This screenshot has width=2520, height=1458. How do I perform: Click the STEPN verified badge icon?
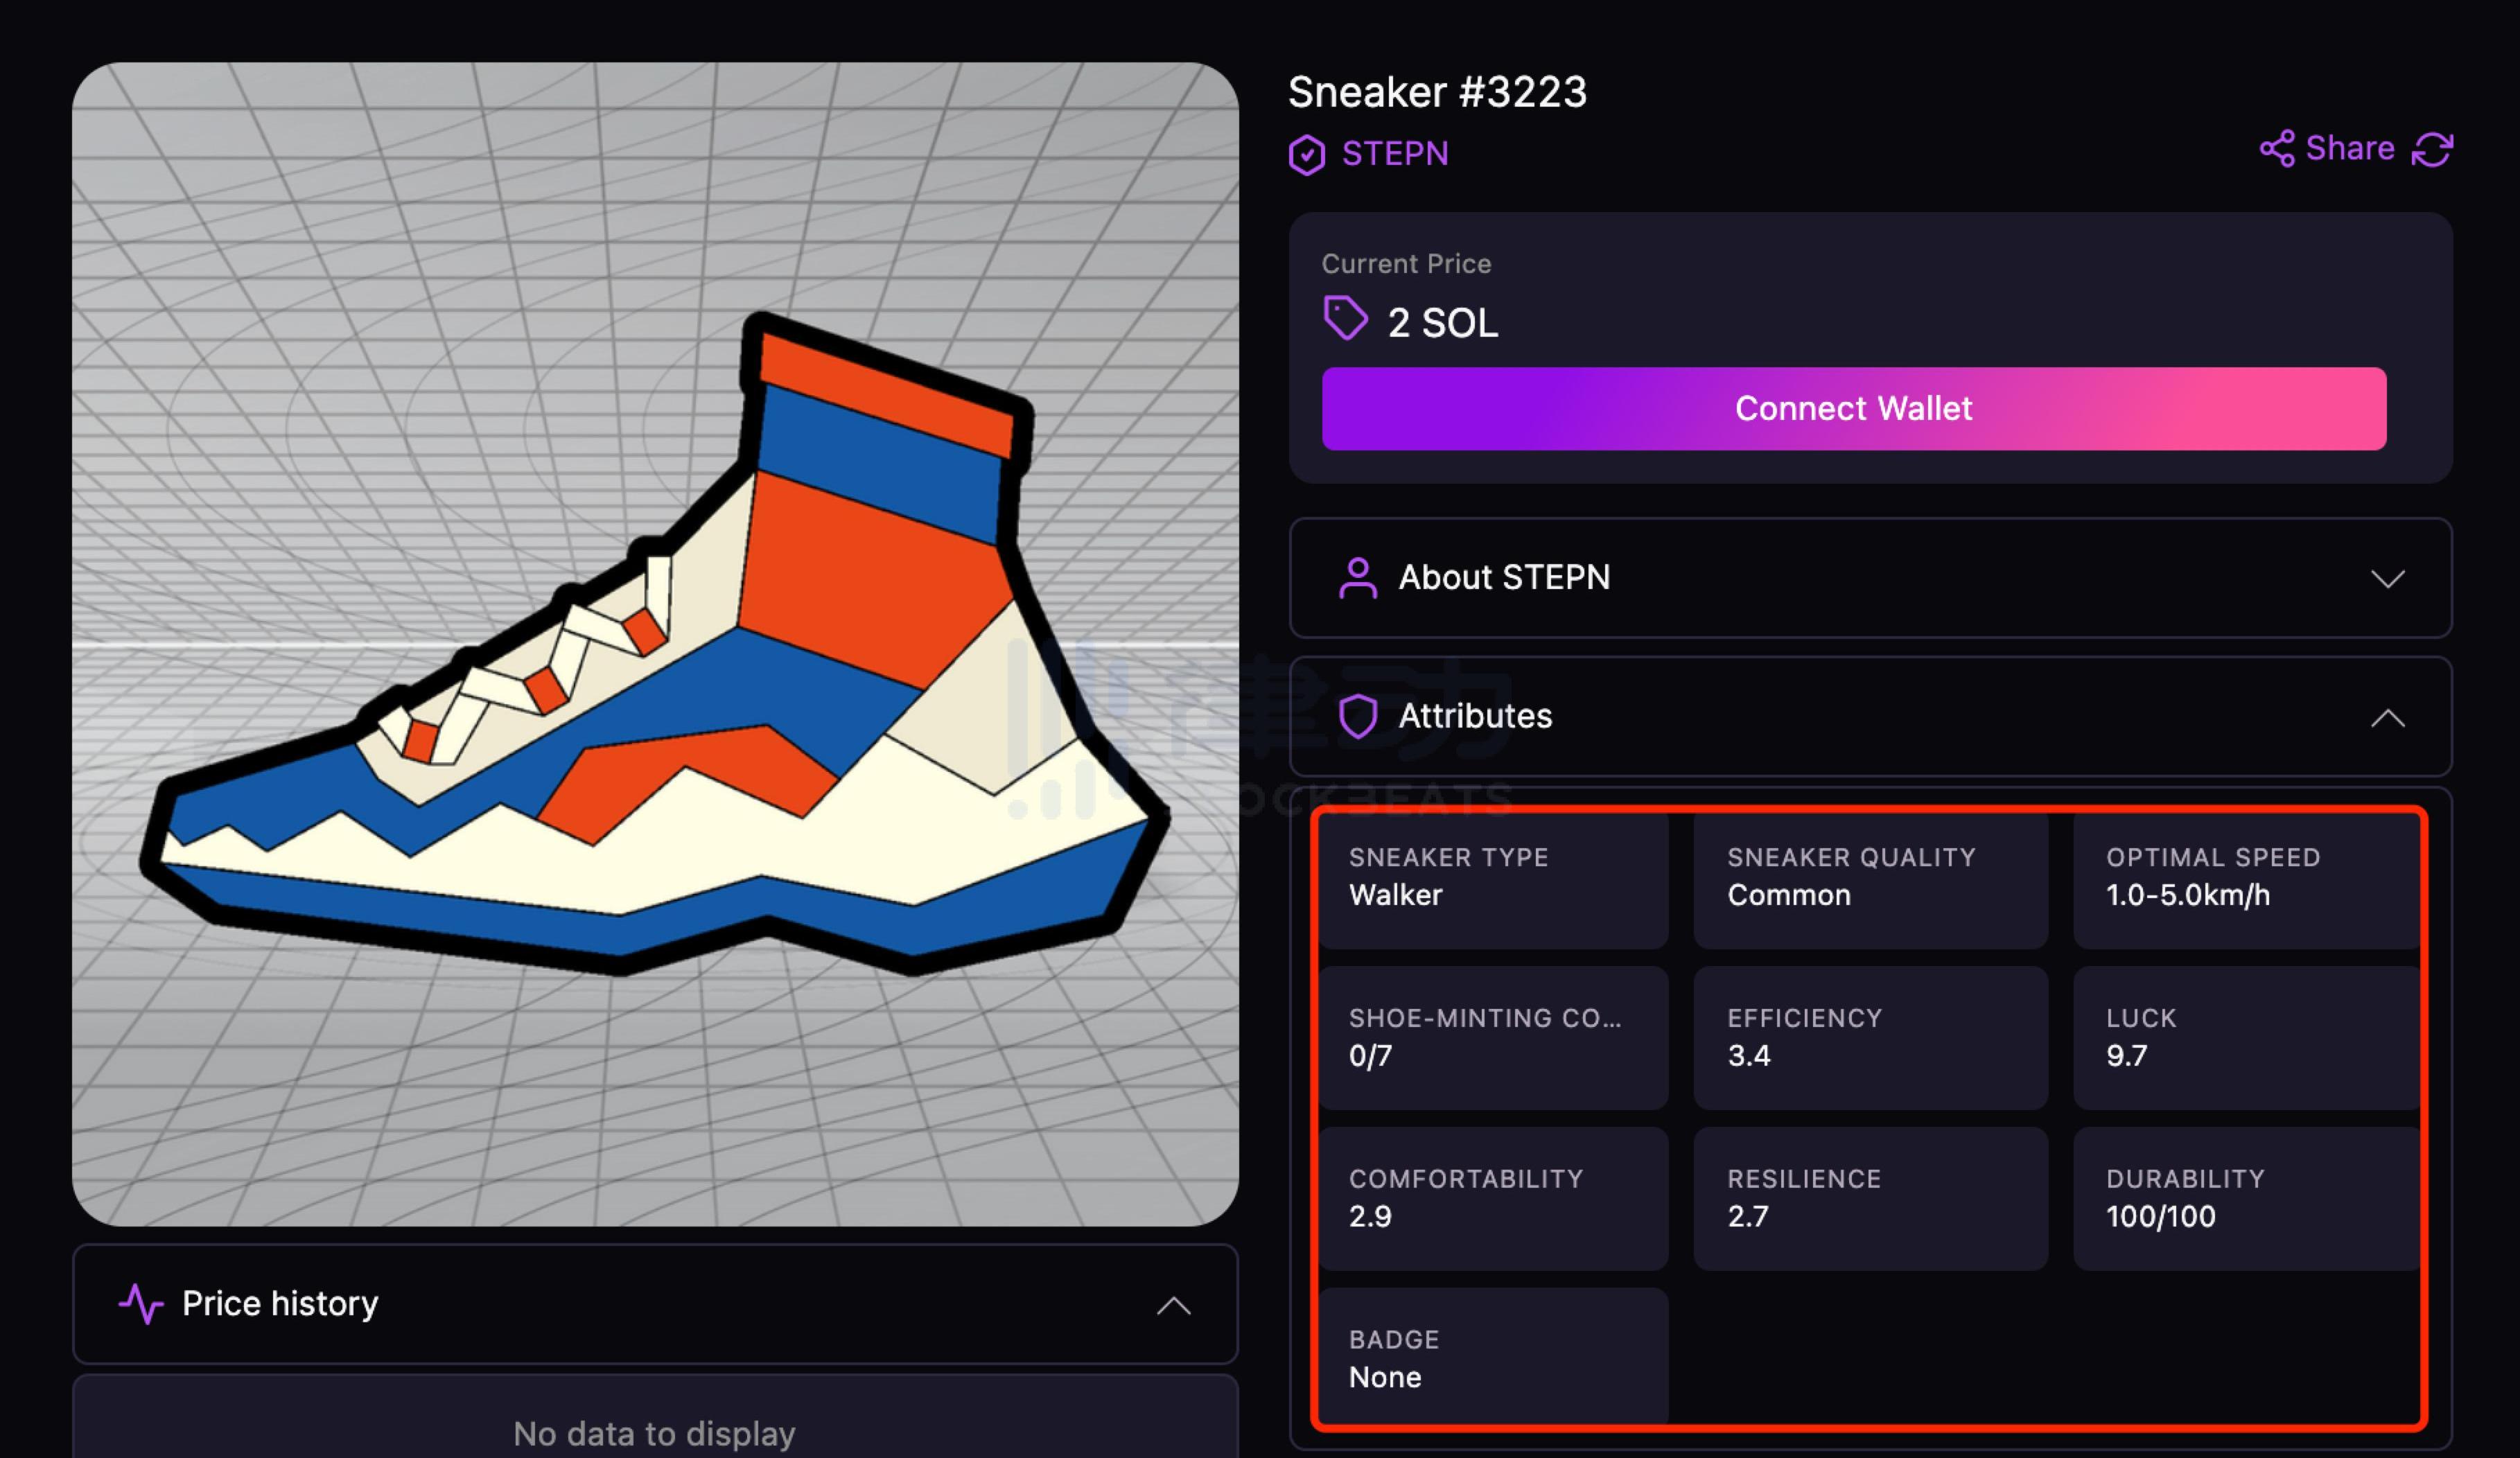pyautogui.click(x=1307, y=155)
